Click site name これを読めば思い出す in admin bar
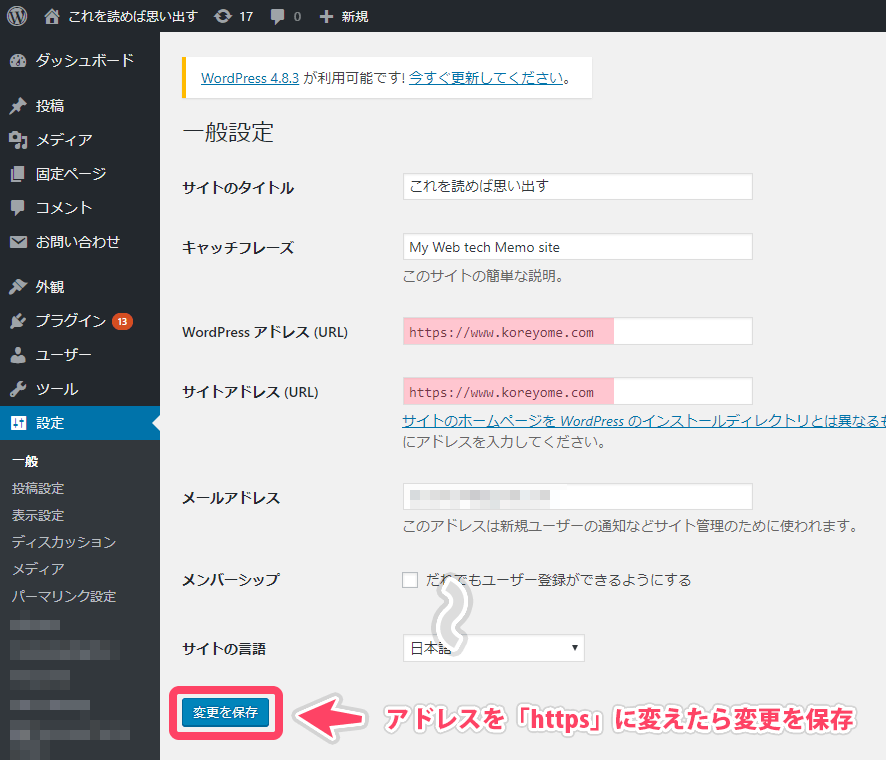The width and height of the screenshot is (886, 760). [x=133, y=16]
